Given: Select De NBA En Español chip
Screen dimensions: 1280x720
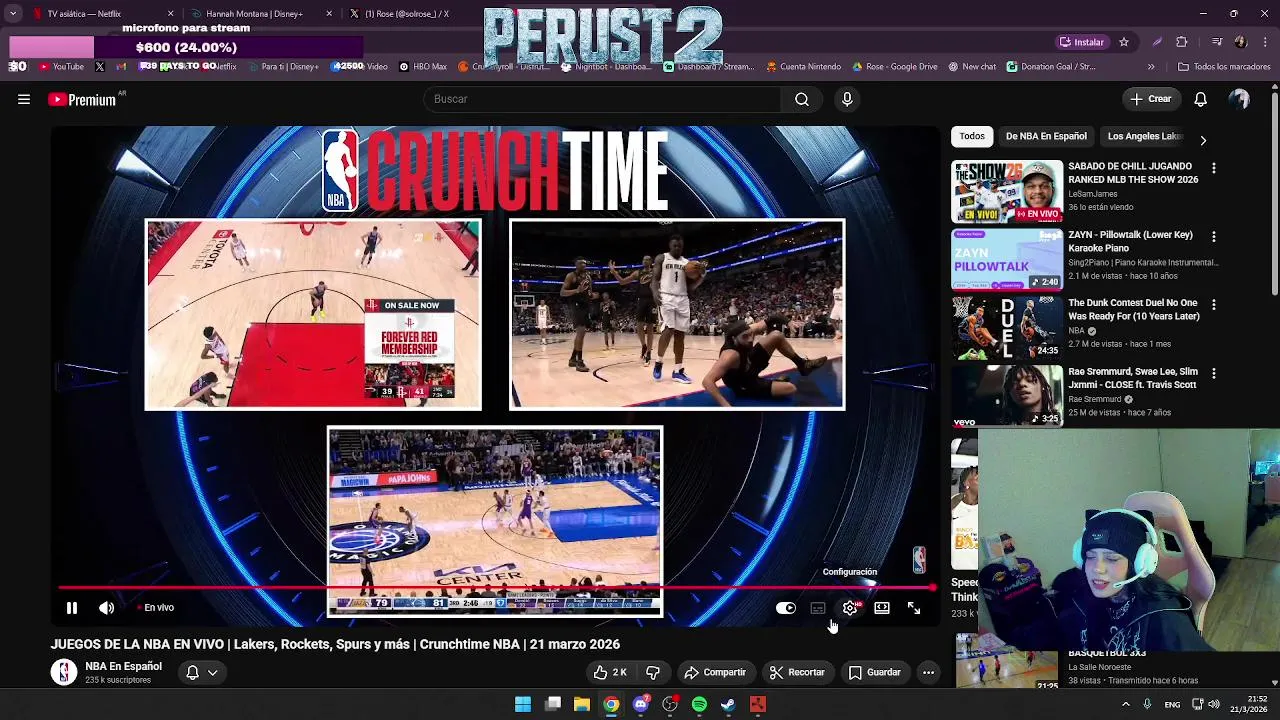Looking at the screenshot, I should click(x=1046, y=136).
